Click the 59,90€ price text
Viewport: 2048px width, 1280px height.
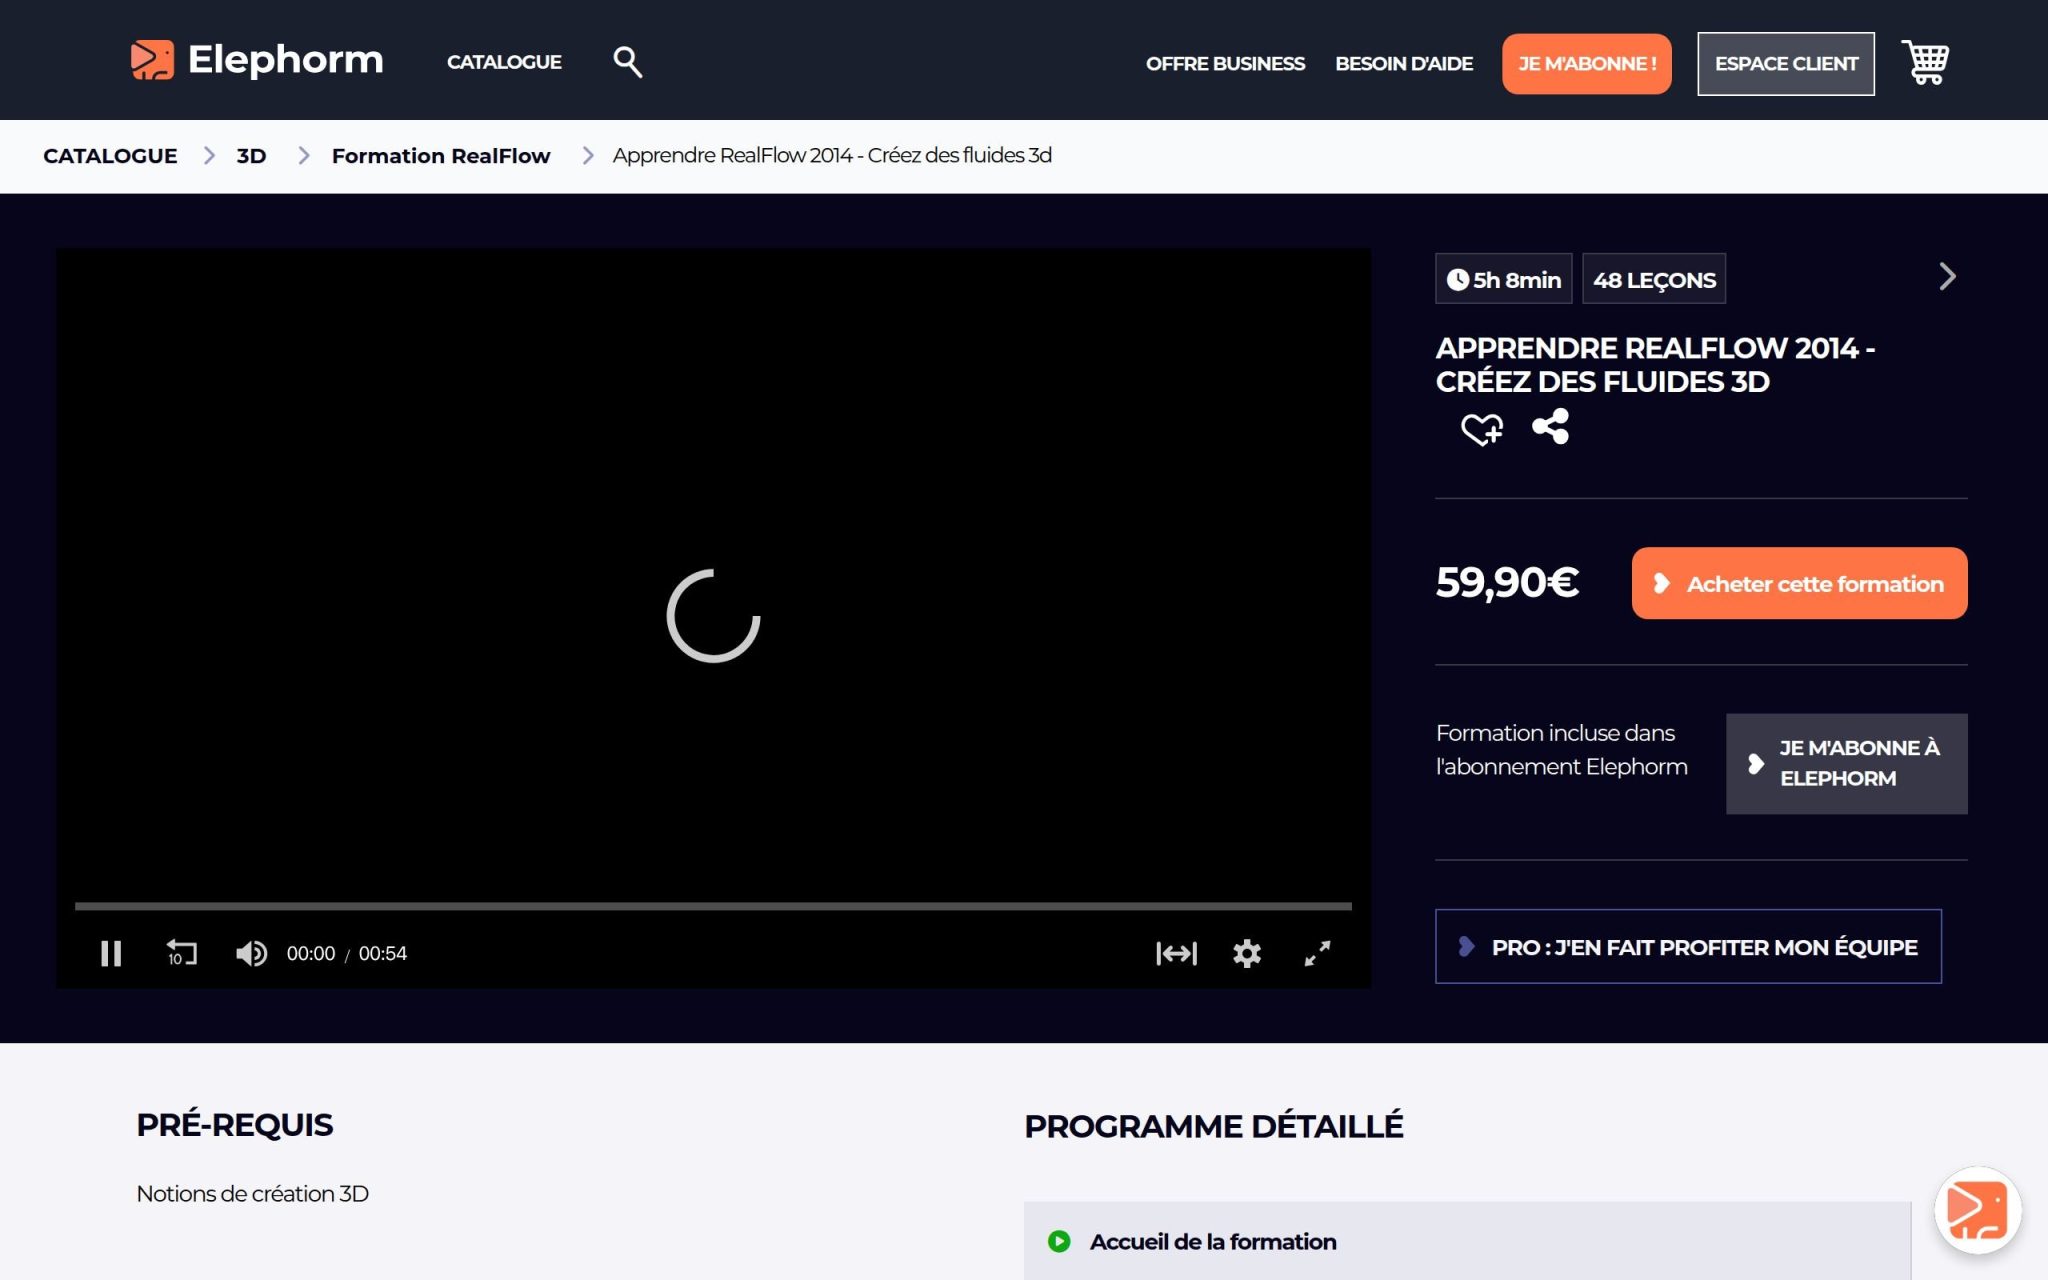1508,582
